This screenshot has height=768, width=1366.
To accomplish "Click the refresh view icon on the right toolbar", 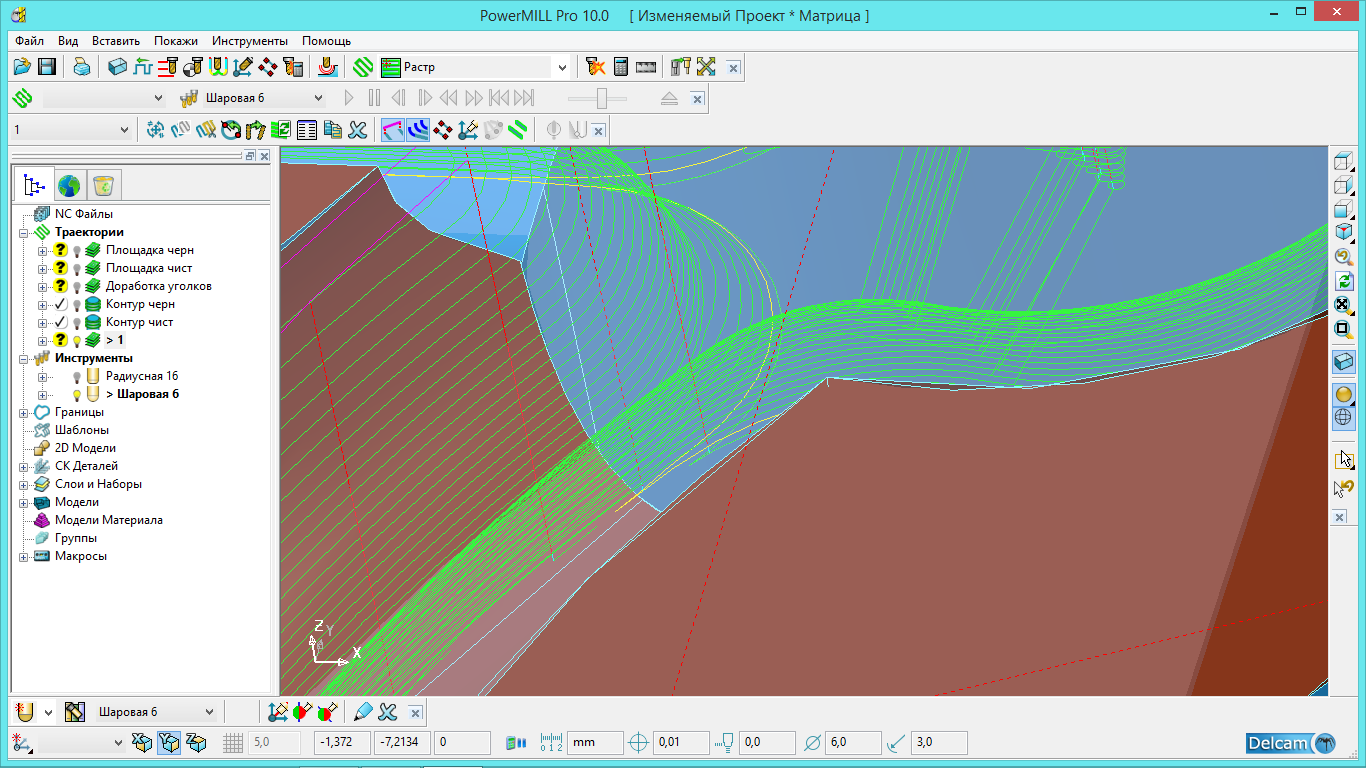I will [1344, 281].
